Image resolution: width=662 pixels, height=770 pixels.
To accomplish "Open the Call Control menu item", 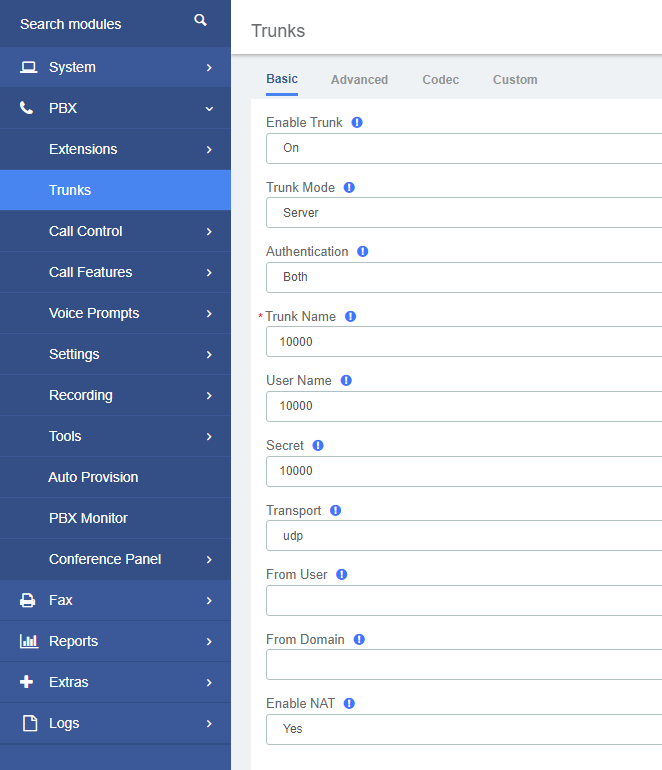I will pos(115,231).
